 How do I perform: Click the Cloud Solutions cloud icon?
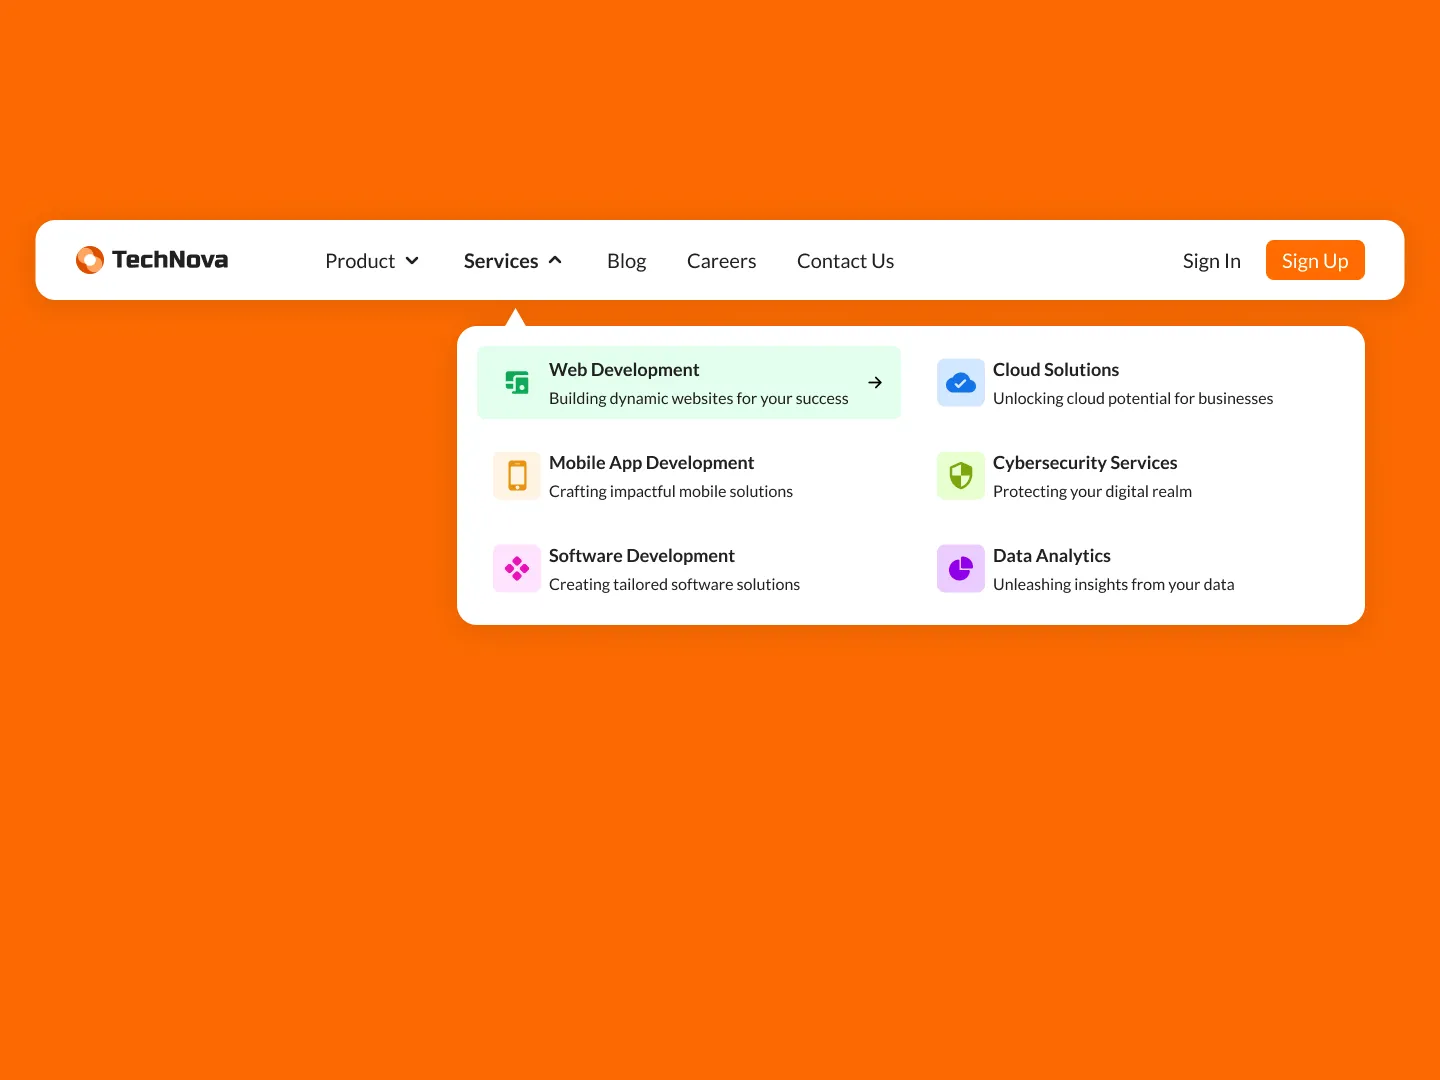click(x=960, y=382)
